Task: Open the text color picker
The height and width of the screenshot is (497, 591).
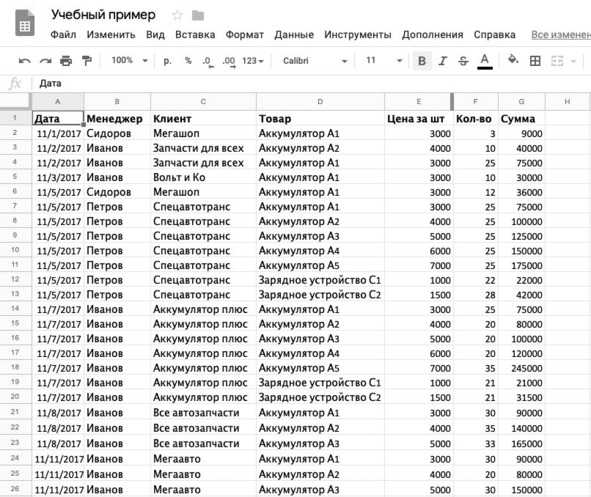Action: (485, 61)
